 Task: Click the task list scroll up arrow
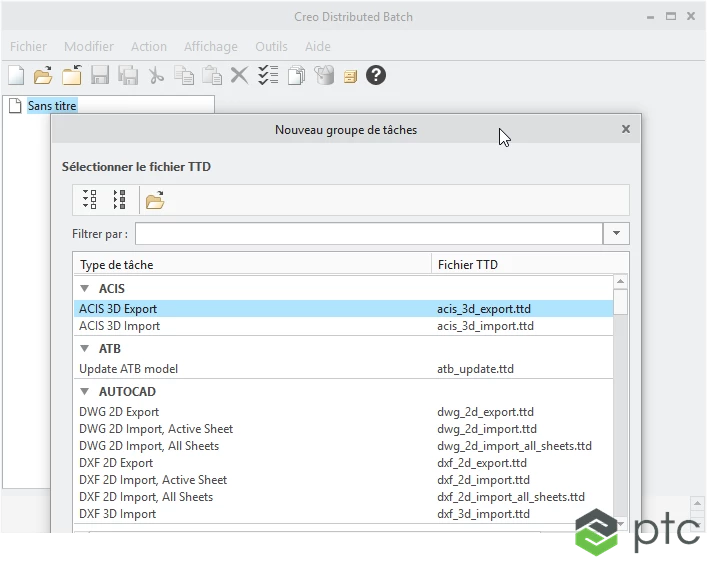(x=620, y=282)
